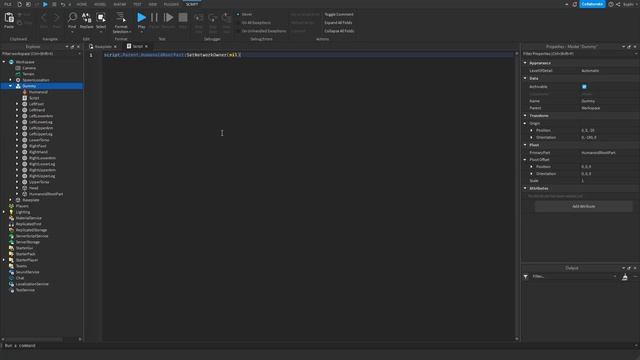Open the Find tool in the ribbon
The height and width of the screenshot is (360, 640).
72,17
